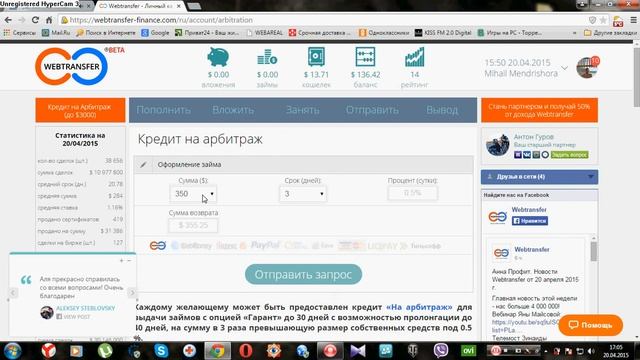Click the page vertical scrollbar
Image resolution: width=640 pixels, height=360 pixels.
click(x=636, y=78)
